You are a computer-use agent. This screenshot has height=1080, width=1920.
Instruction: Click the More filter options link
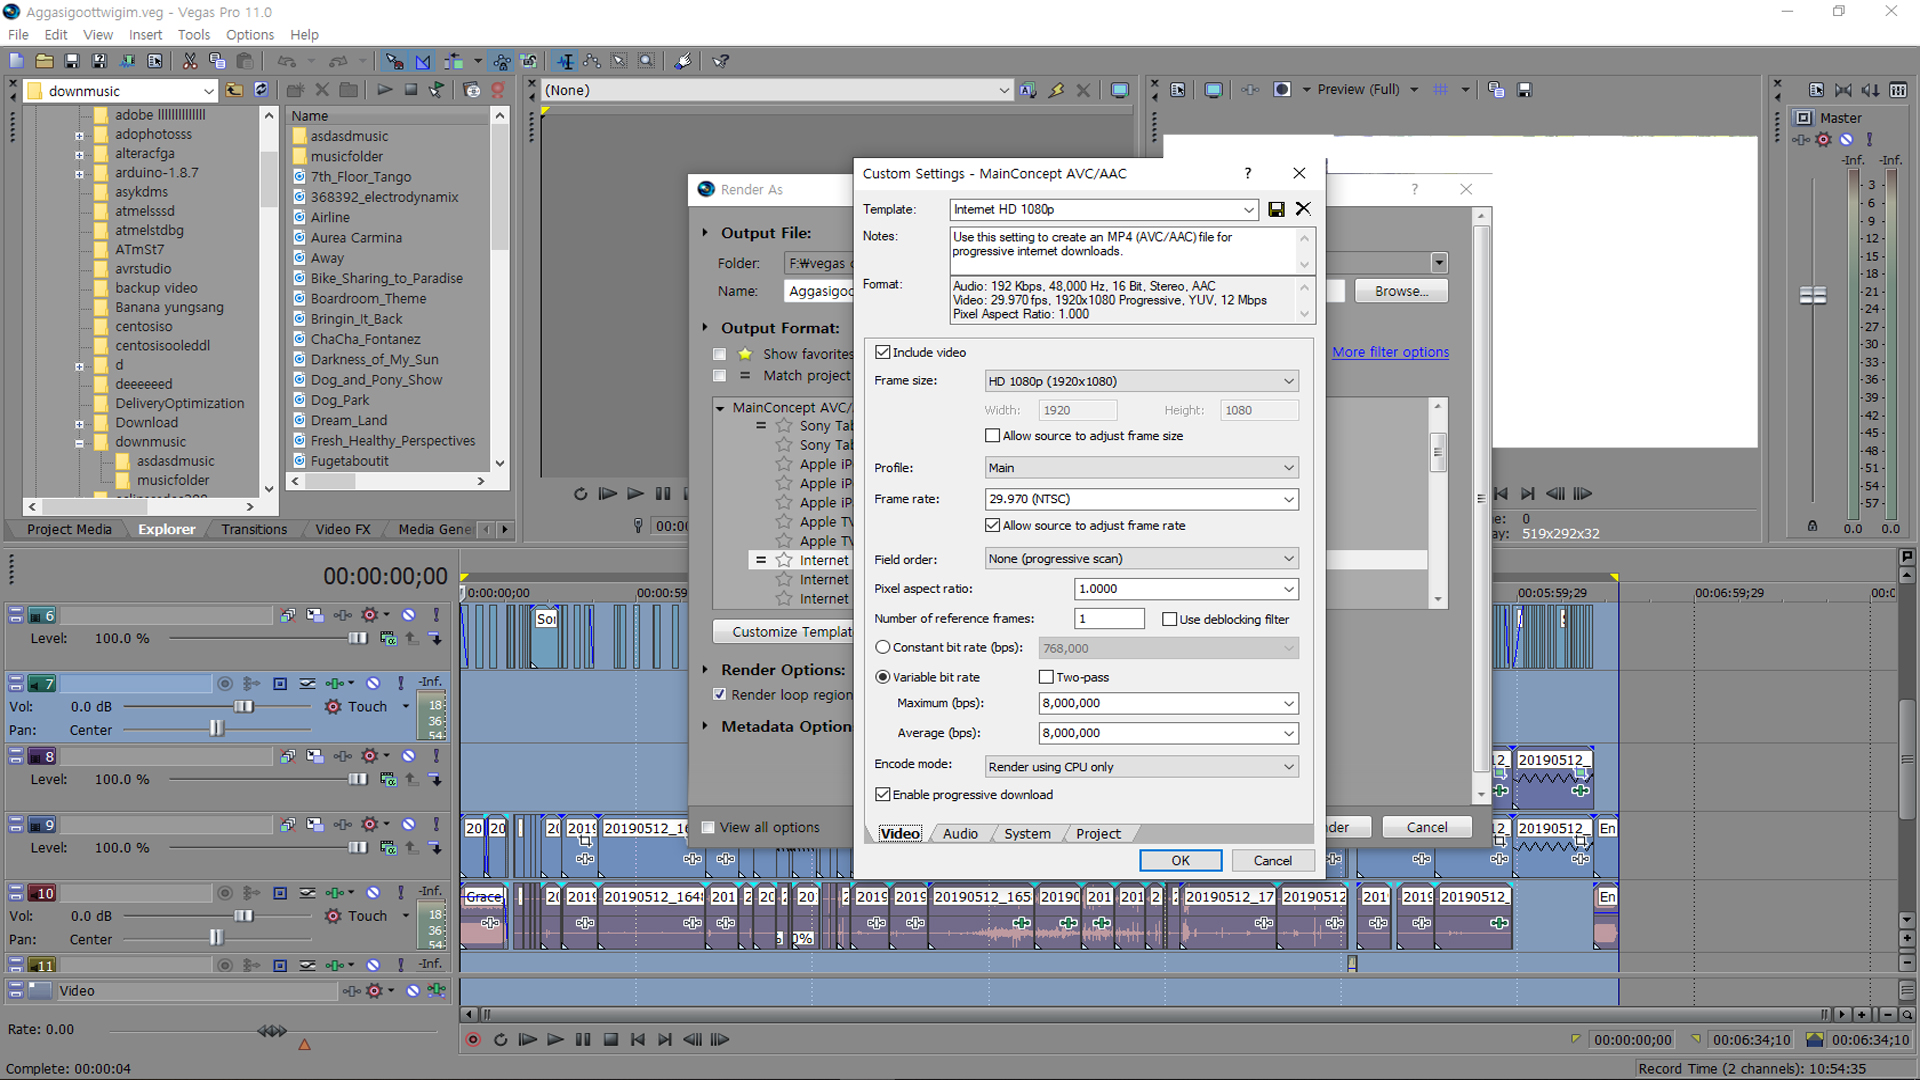1390,352
